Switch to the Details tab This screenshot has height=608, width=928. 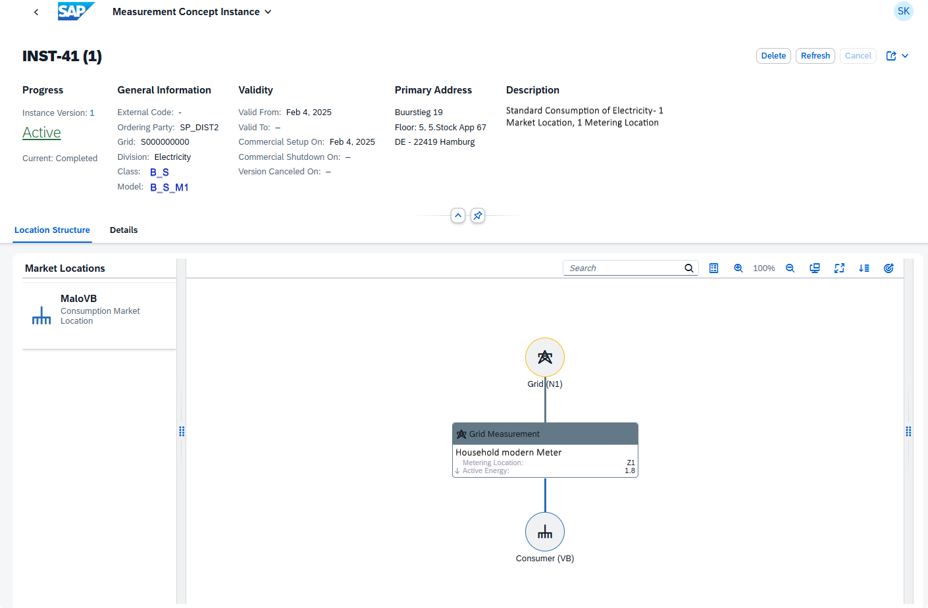(124, 230)
